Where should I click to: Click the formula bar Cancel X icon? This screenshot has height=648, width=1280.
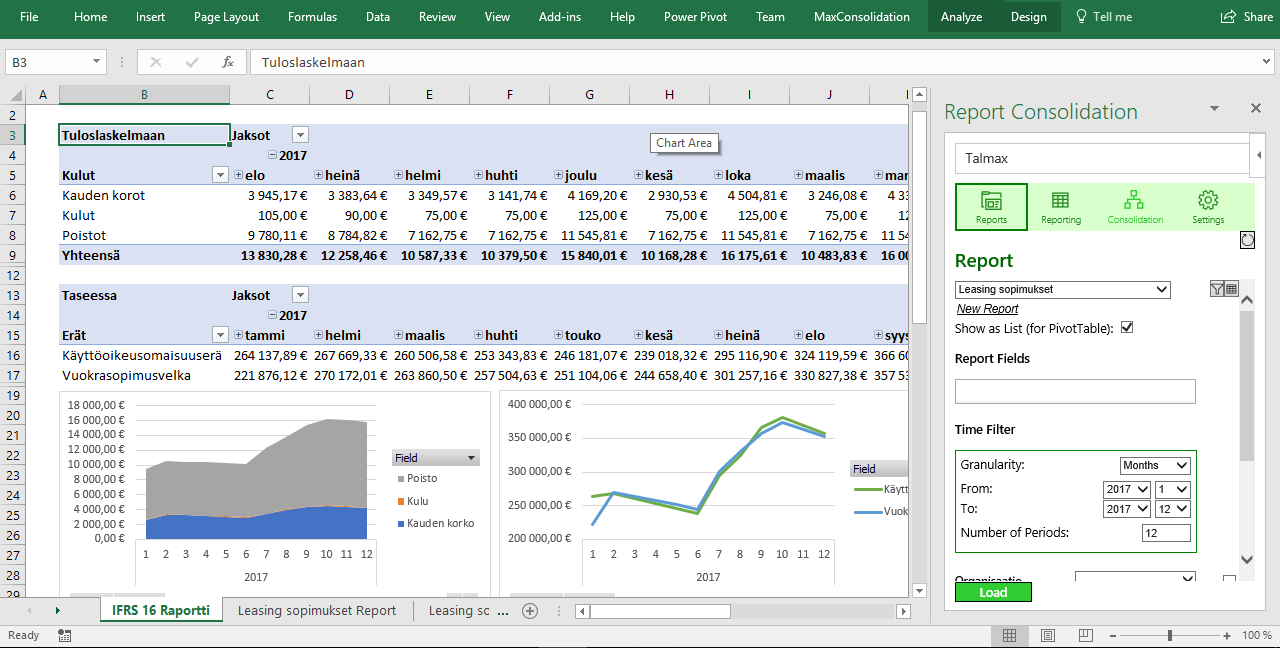click(155, 62)
